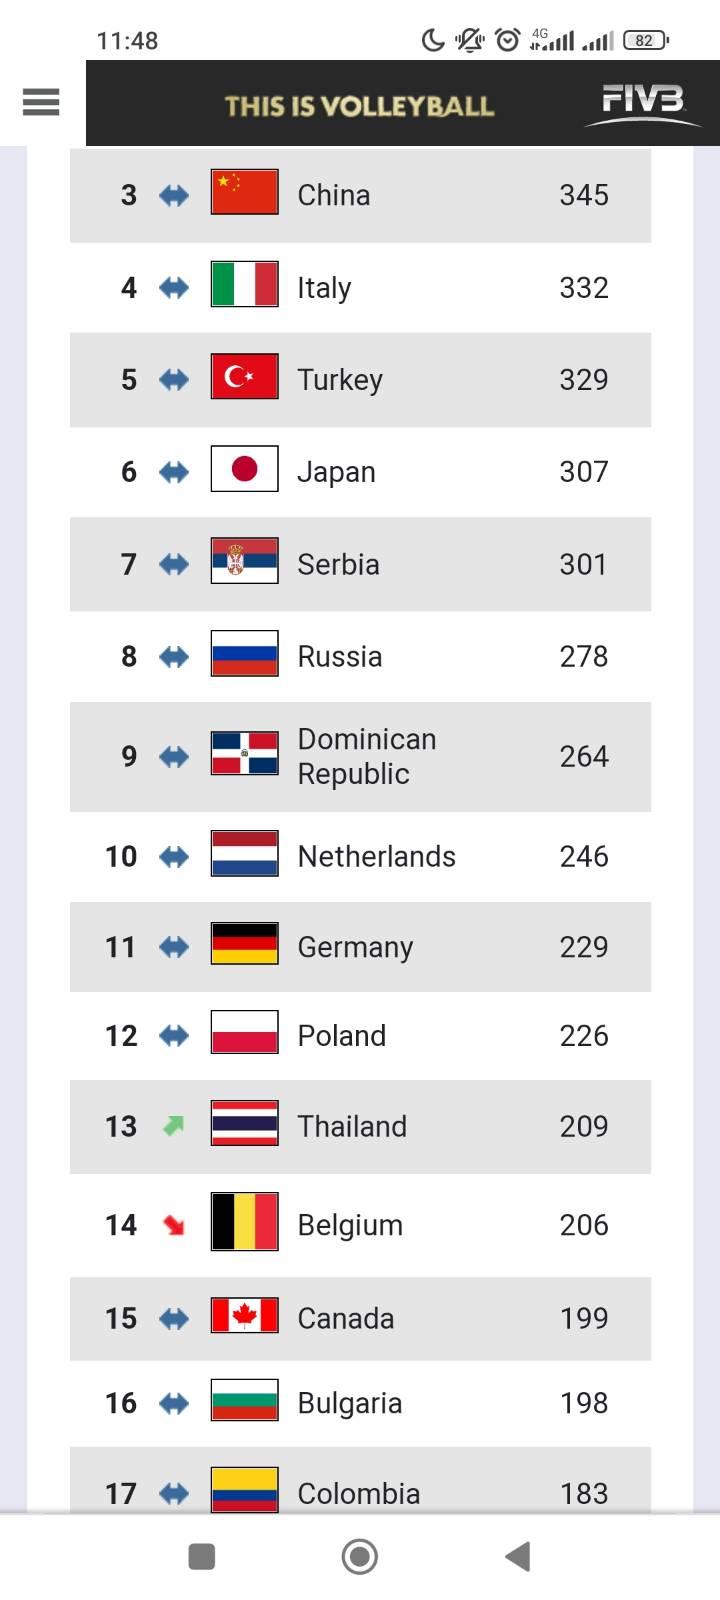The image size is (720, 1600).
Task: Select Netherlands country name
Action: click(x=376, y=856)
